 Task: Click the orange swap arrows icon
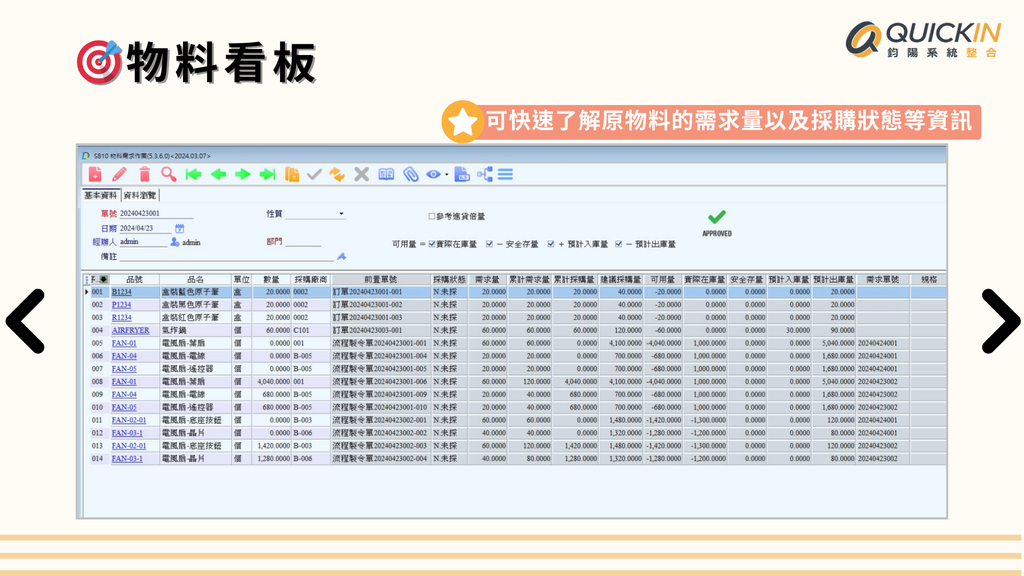point(337,174)
